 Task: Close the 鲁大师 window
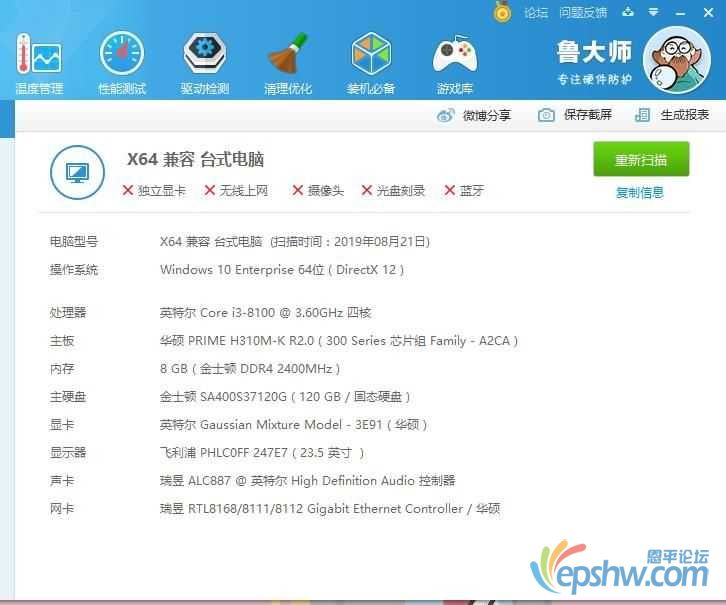click(x=708, y=12)
